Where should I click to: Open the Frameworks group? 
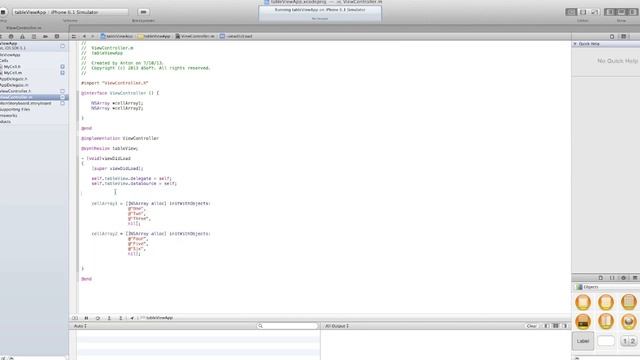pos(8,116)
